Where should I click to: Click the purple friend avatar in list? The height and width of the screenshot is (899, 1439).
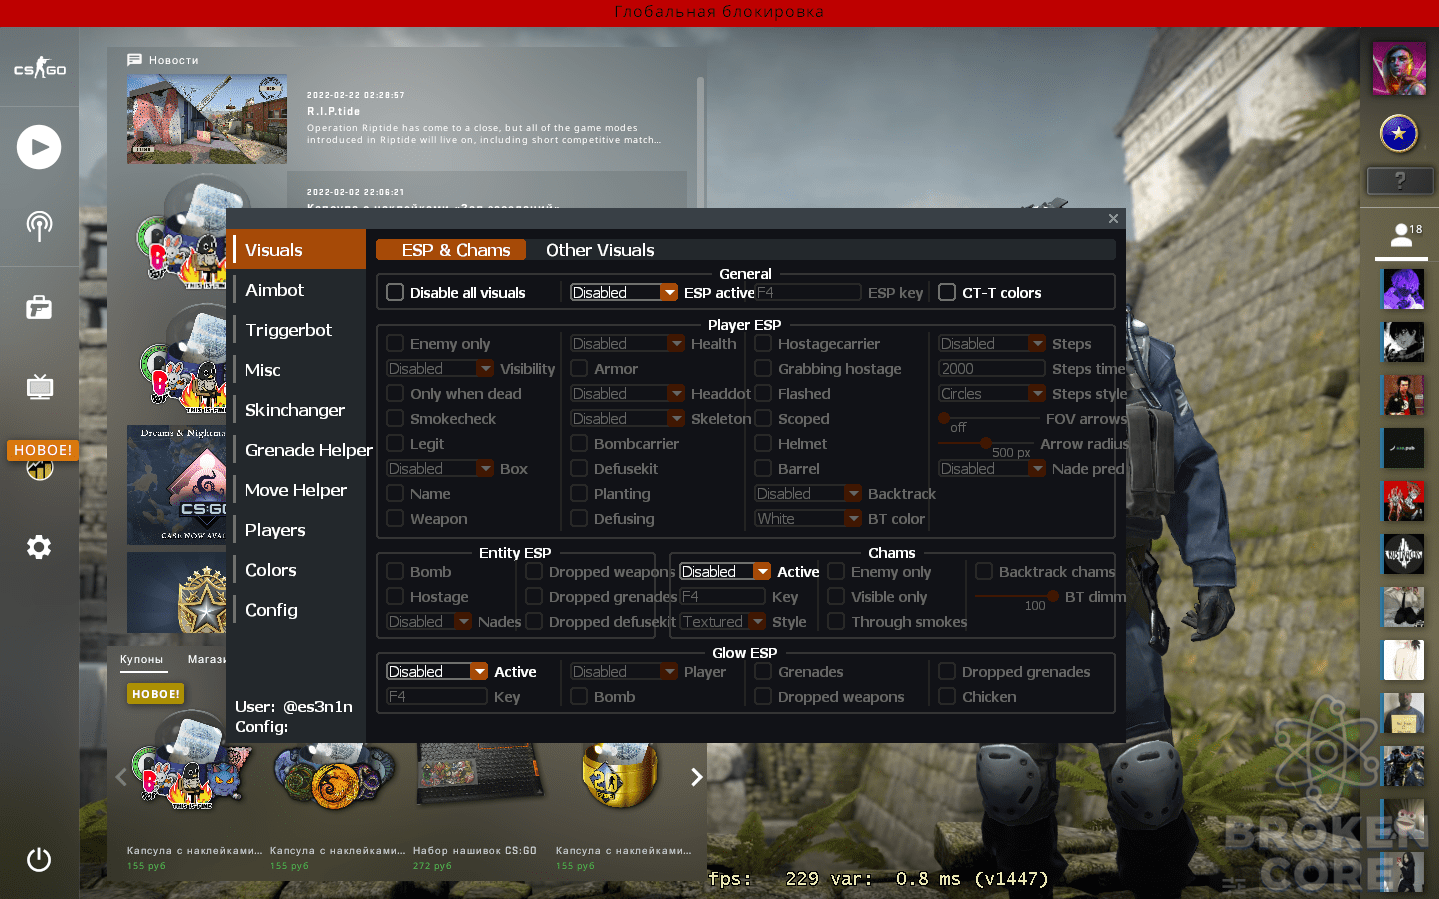pyautogui.click(x=1403, y=289)
